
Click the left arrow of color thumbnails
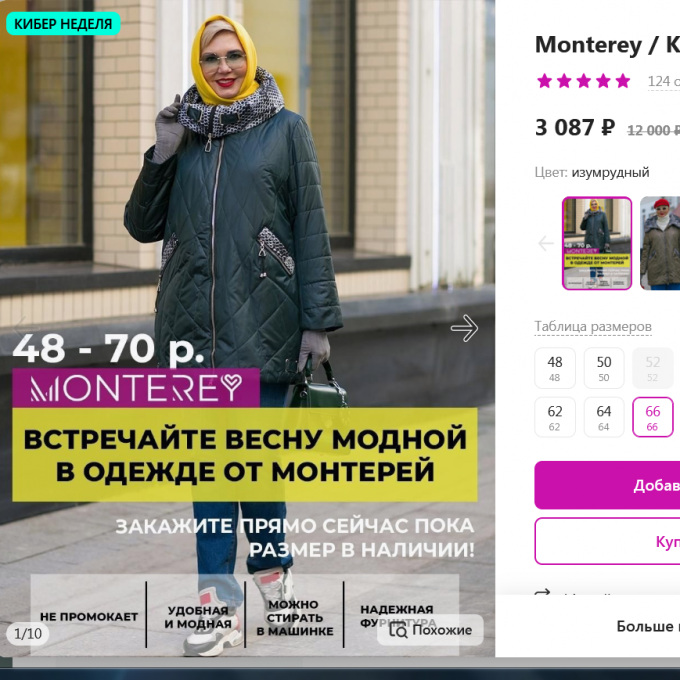[546, 243]
